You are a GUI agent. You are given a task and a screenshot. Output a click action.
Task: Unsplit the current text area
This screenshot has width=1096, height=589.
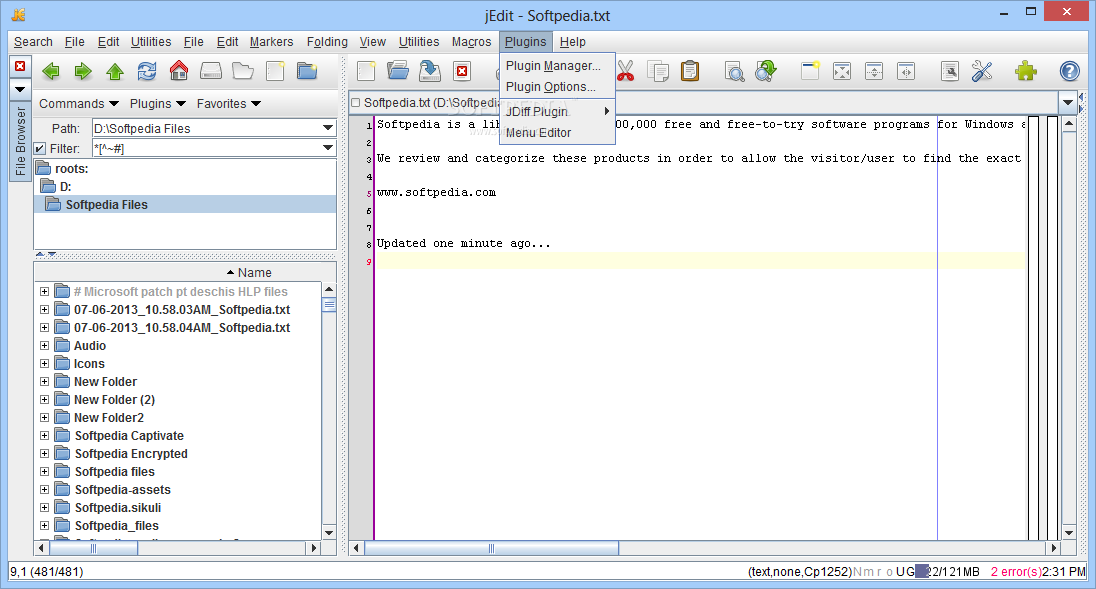coord(842,71)
